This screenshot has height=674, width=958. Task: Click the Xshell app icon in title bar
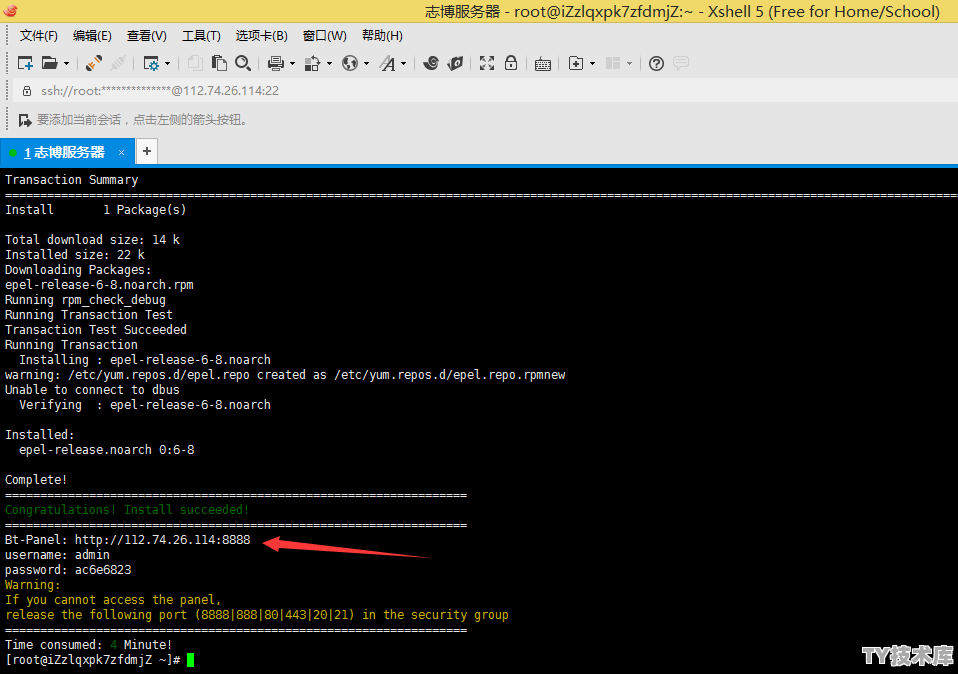pos(10,10)
